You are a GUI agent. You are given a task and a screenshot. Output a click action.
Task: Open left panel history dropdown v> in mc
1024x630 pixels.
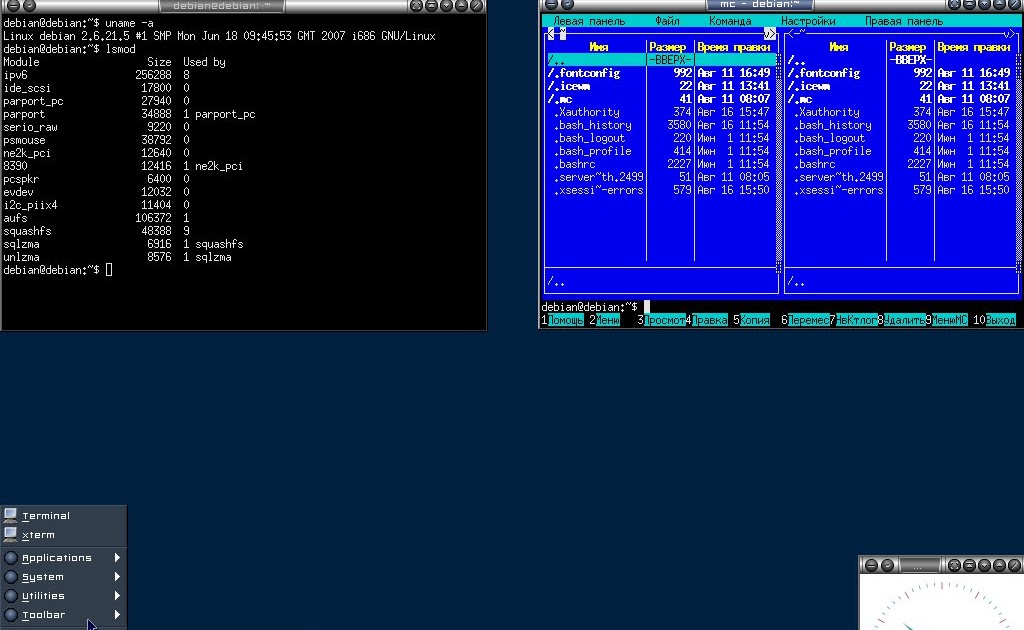tap(769, 34)
